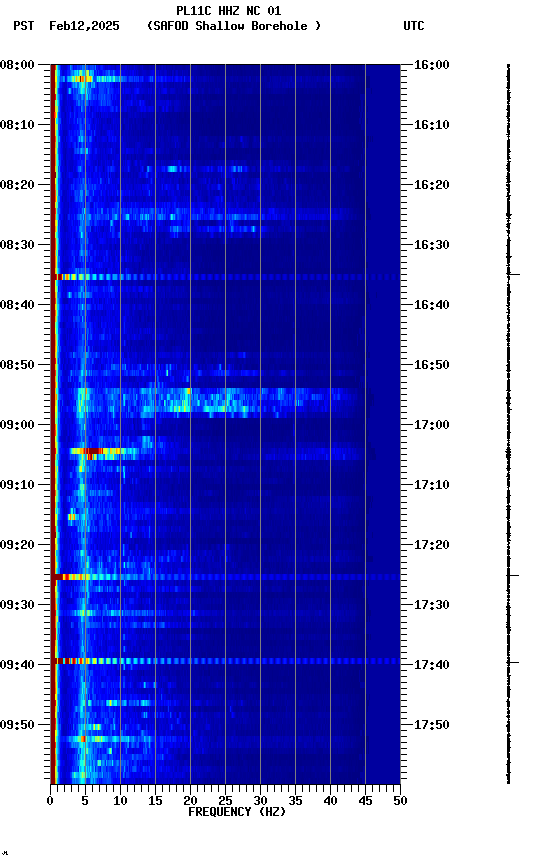Click the 30 Hz frequency tick label
The image size is (552, 864).
tap(260, 801)
